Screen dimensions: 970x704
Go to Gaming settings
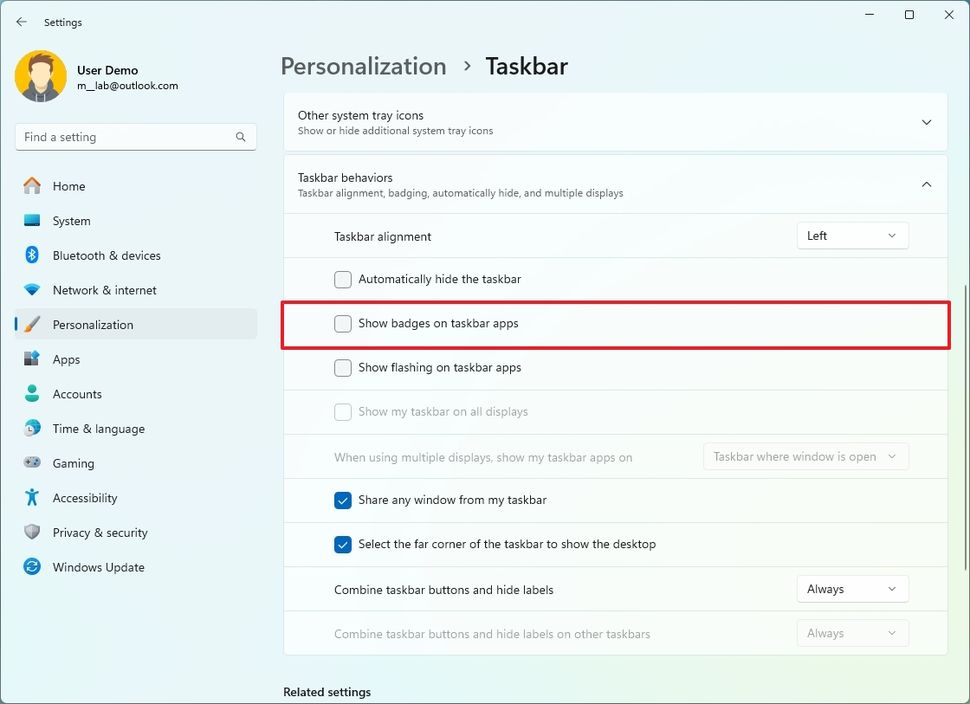tap(72, 463)
